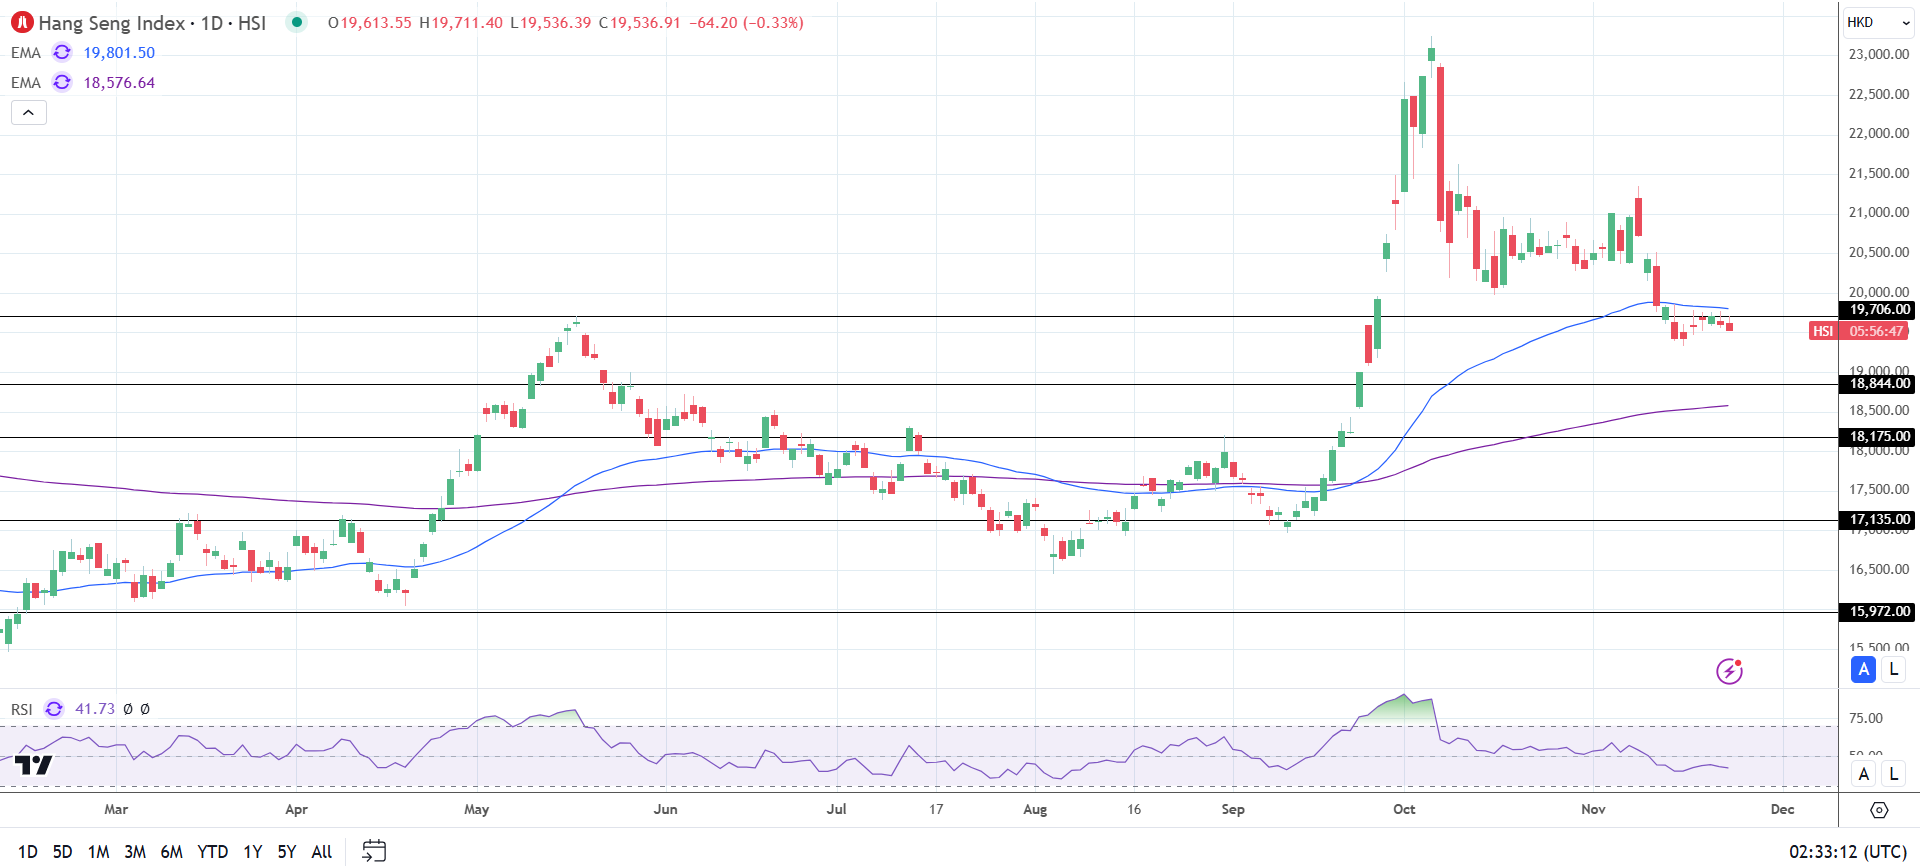Toggle auto scale A on main chart
This screenshot has width=1920, height=868.
point(1863,670)
